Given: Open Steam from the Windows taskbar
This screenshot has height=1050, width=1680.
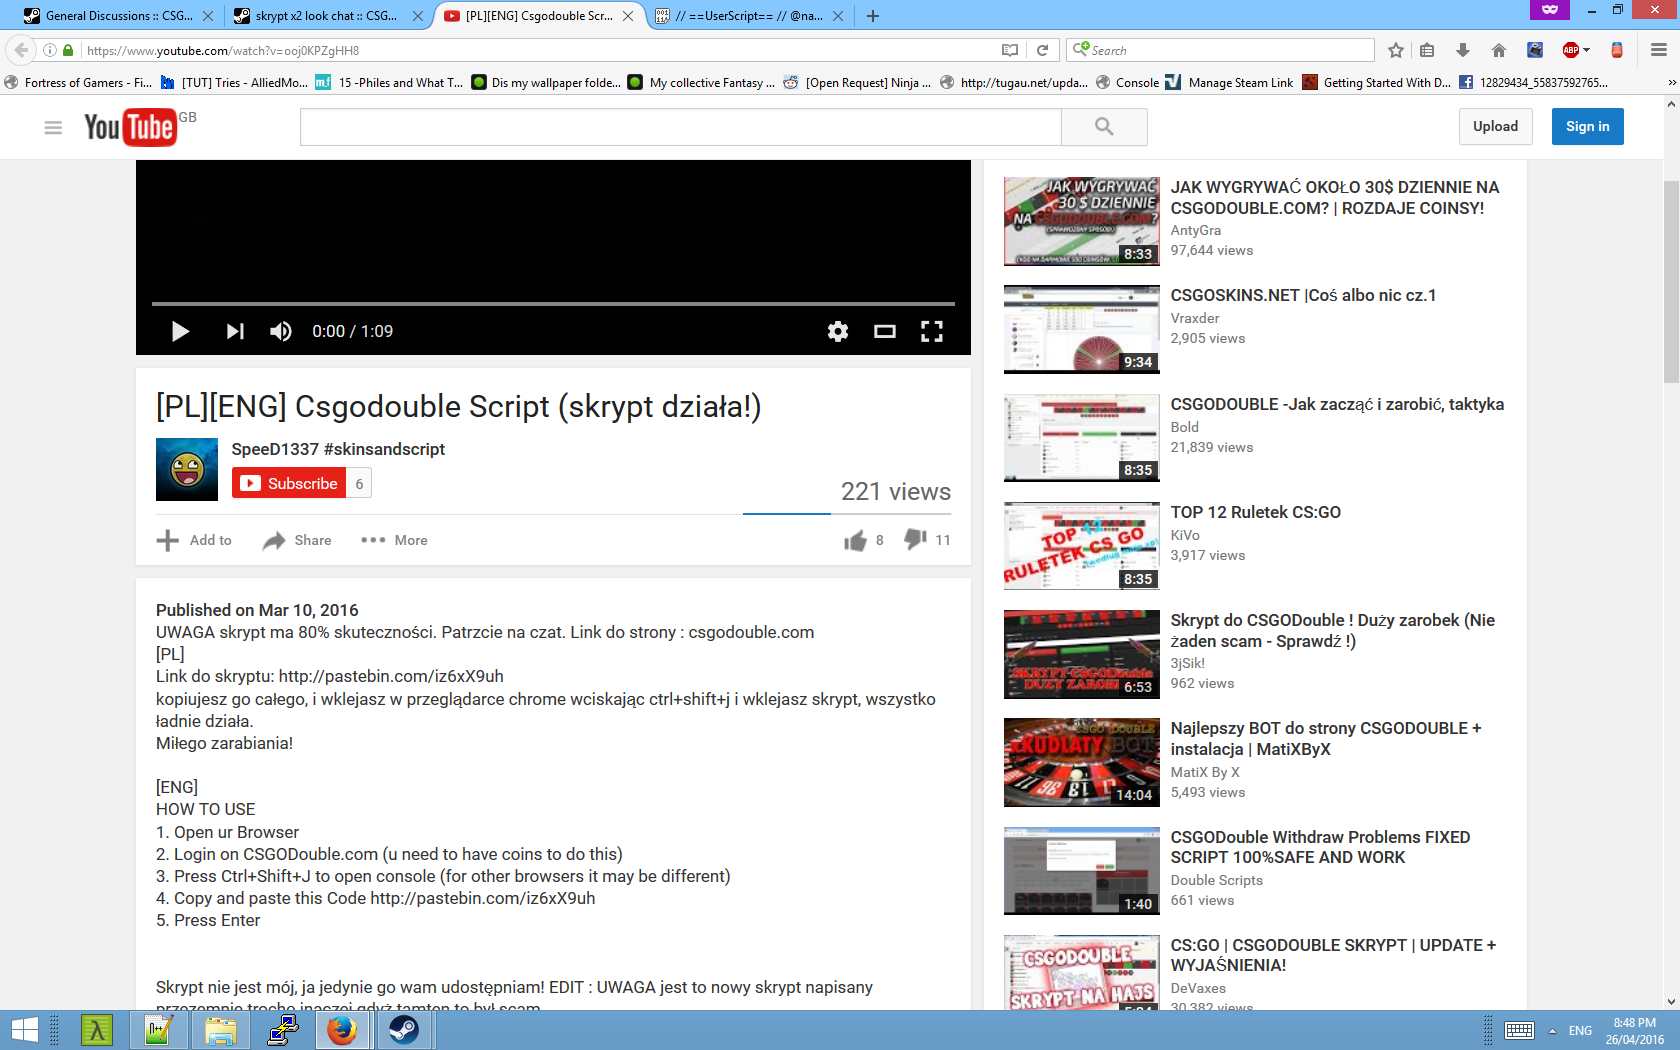Looking at the screenshot, I should 404,1030.
